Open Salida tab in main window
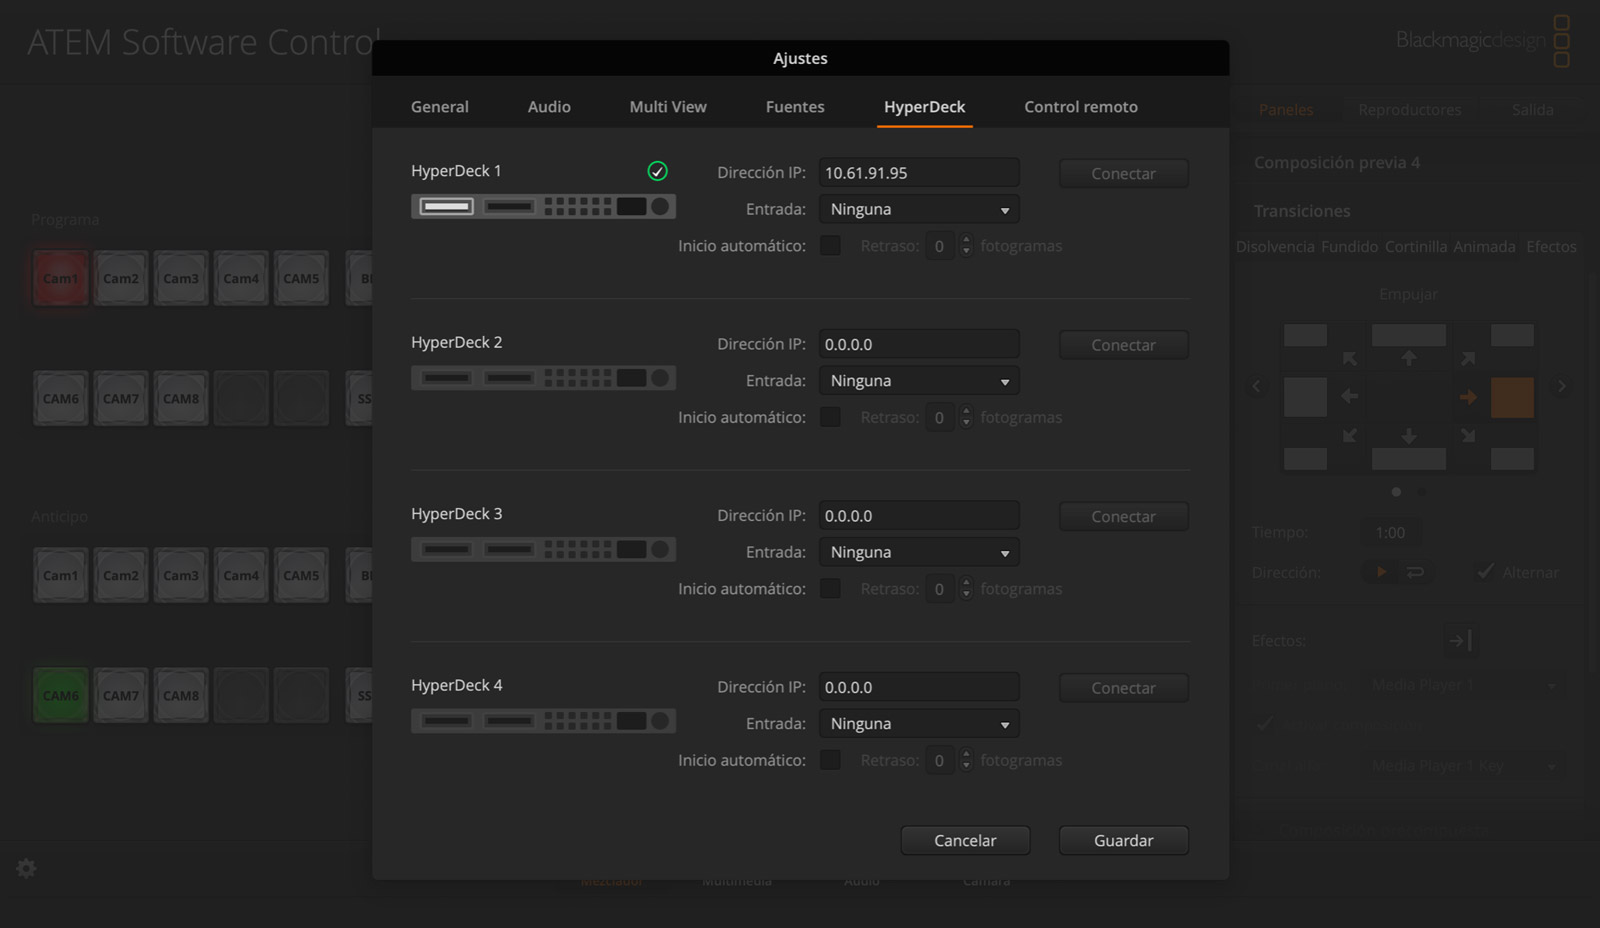 pos(1532,110)
